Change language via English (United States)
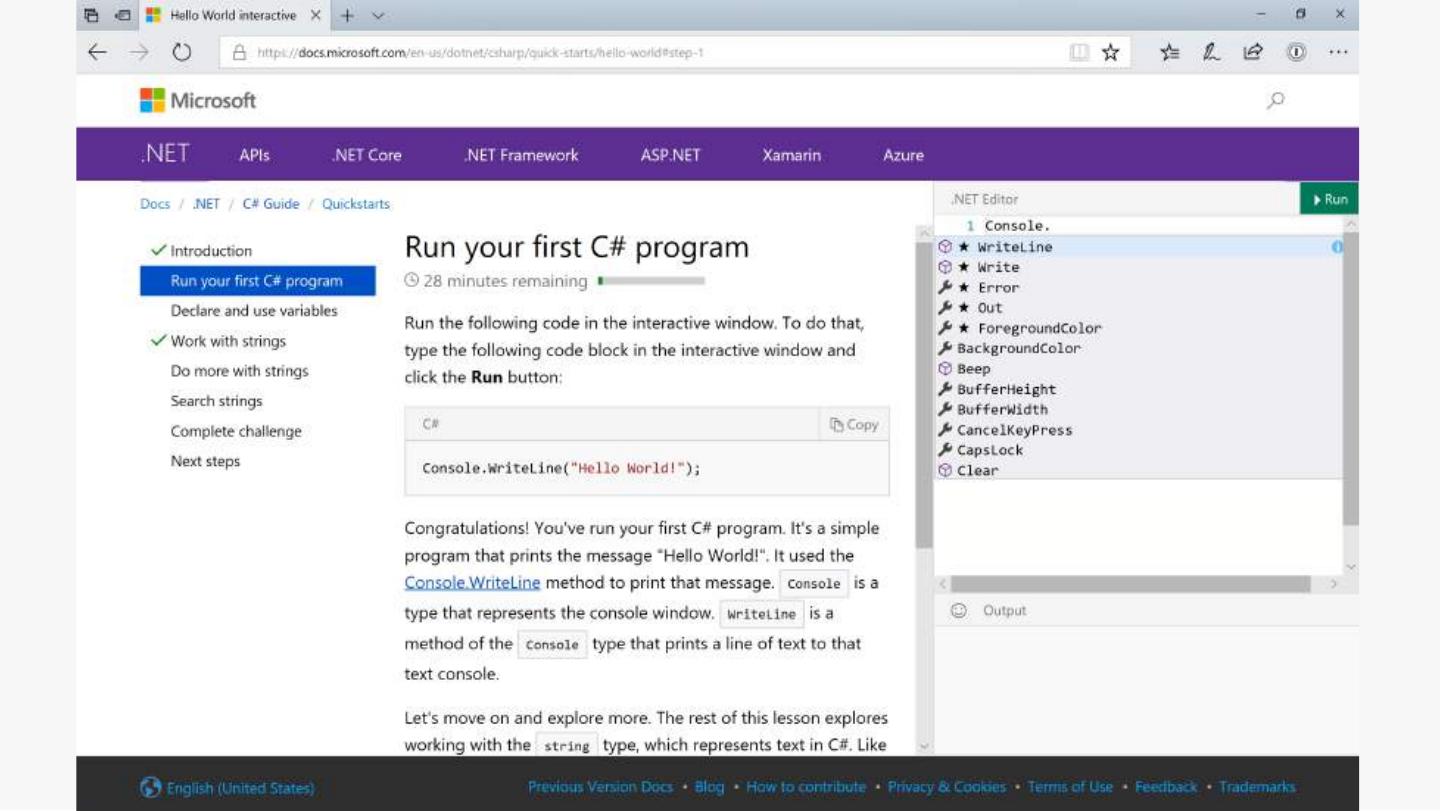This screenshot has height=811, width=1441. [x=228, y=788]
